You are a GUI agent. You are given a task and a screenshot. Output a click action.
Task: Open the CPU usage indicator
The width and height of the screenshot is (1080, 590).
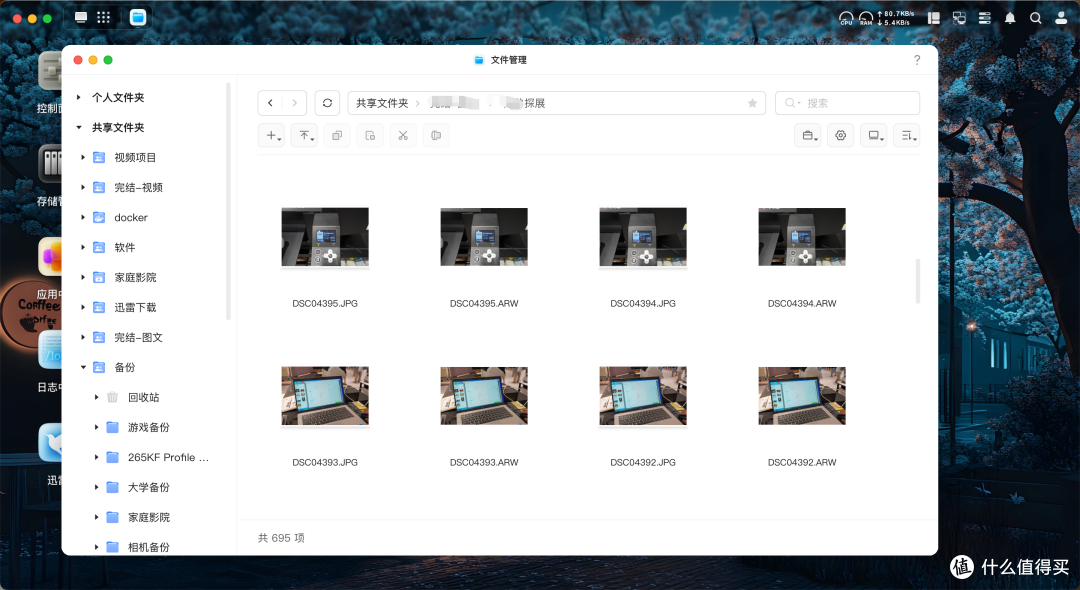click(x=846, y=19)
